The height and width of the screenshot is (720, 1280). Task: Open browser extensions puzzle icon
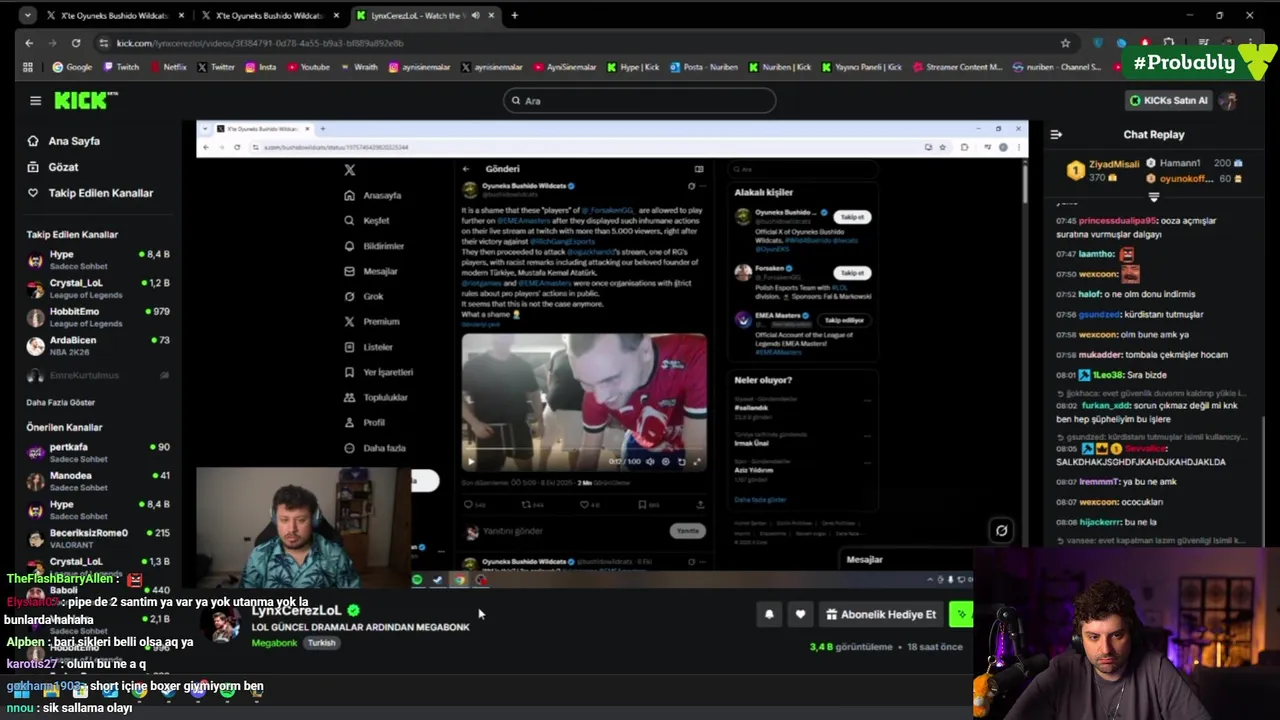click(1169, 43)
